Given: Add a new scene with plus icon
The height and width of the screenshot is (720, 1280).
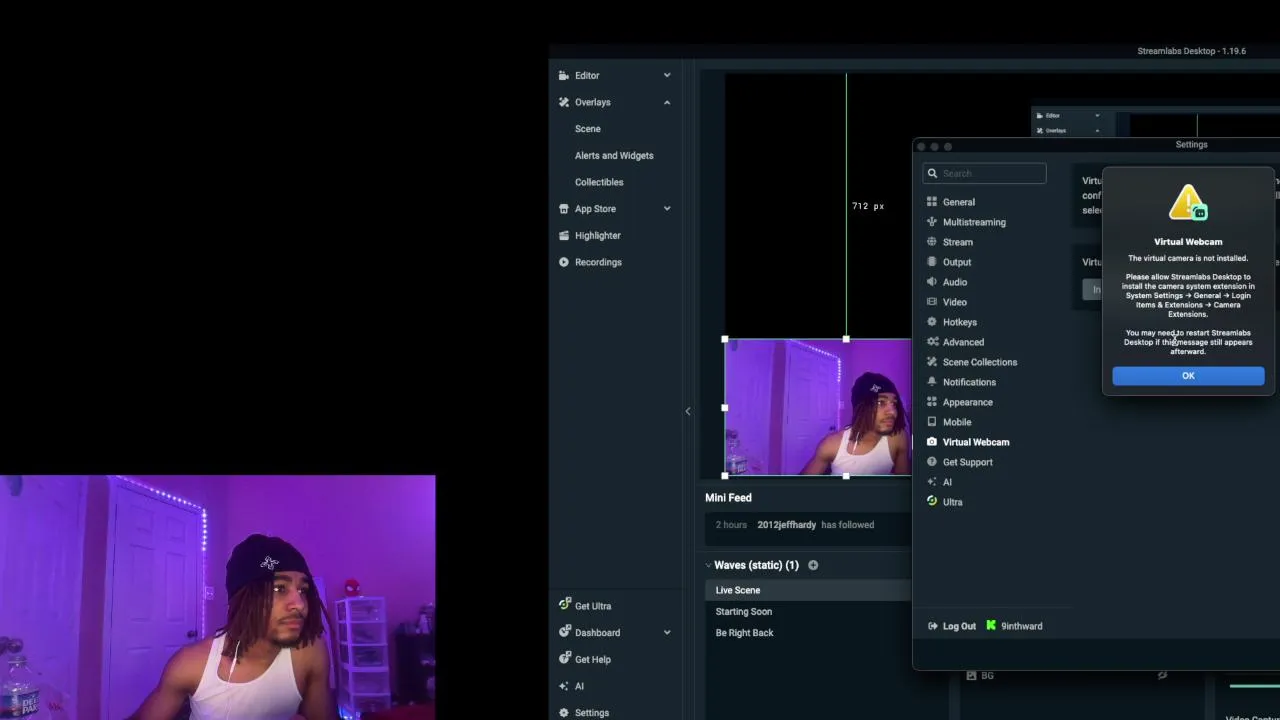Looking at the screenshot, I should pyautogui.click(x=813, y=565).
